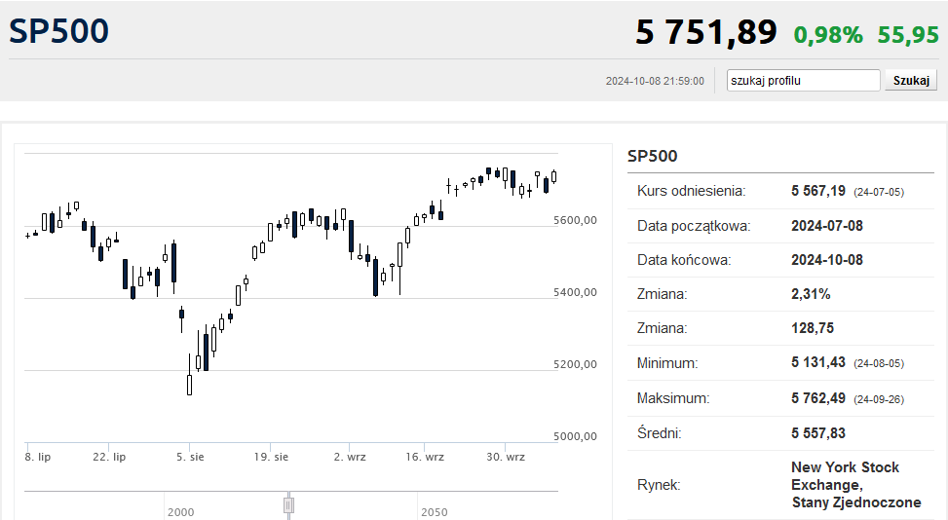Click the 5. sie date axis label

[190, 457]
